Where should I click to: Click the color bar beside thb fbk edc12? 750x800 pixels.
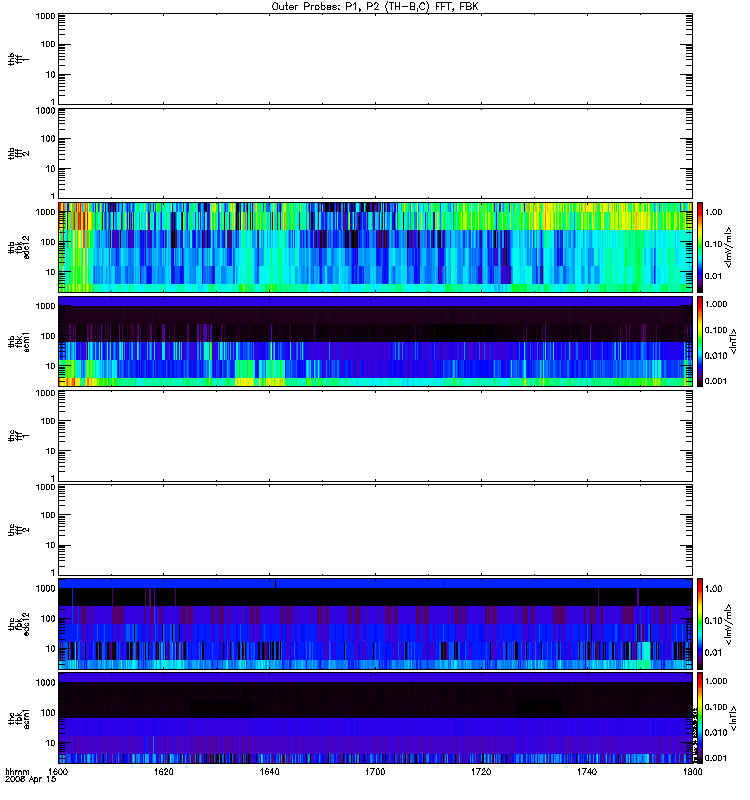click(700, 247)
